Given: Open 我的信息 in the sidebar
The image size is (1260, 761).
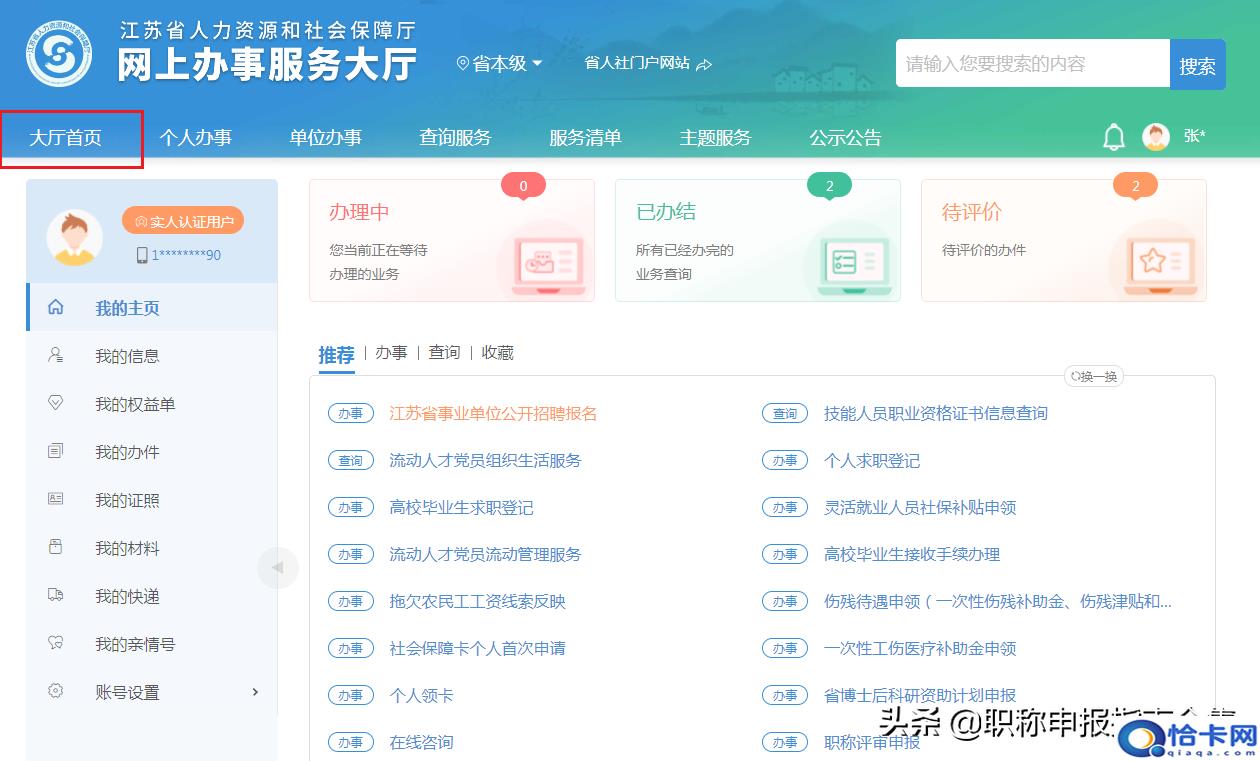Looking at the screenshot, I should coord(126,356).
